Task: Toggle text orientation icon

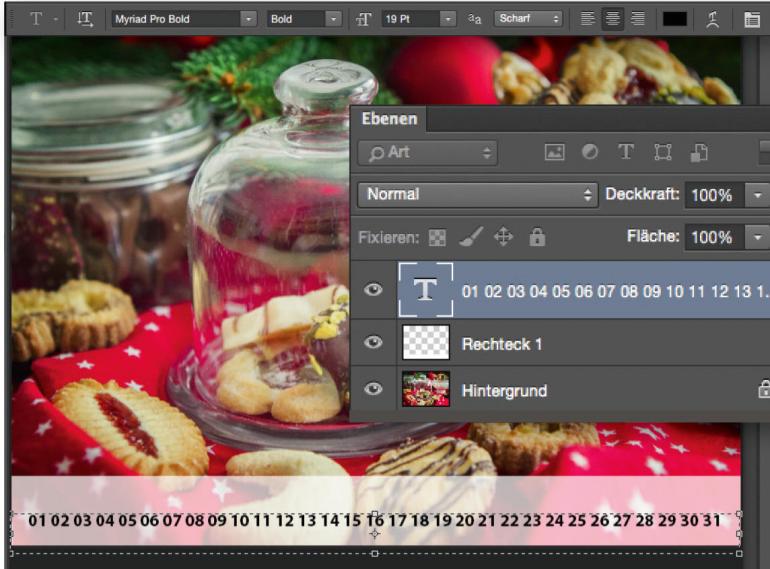Action: tap(85, 19)
